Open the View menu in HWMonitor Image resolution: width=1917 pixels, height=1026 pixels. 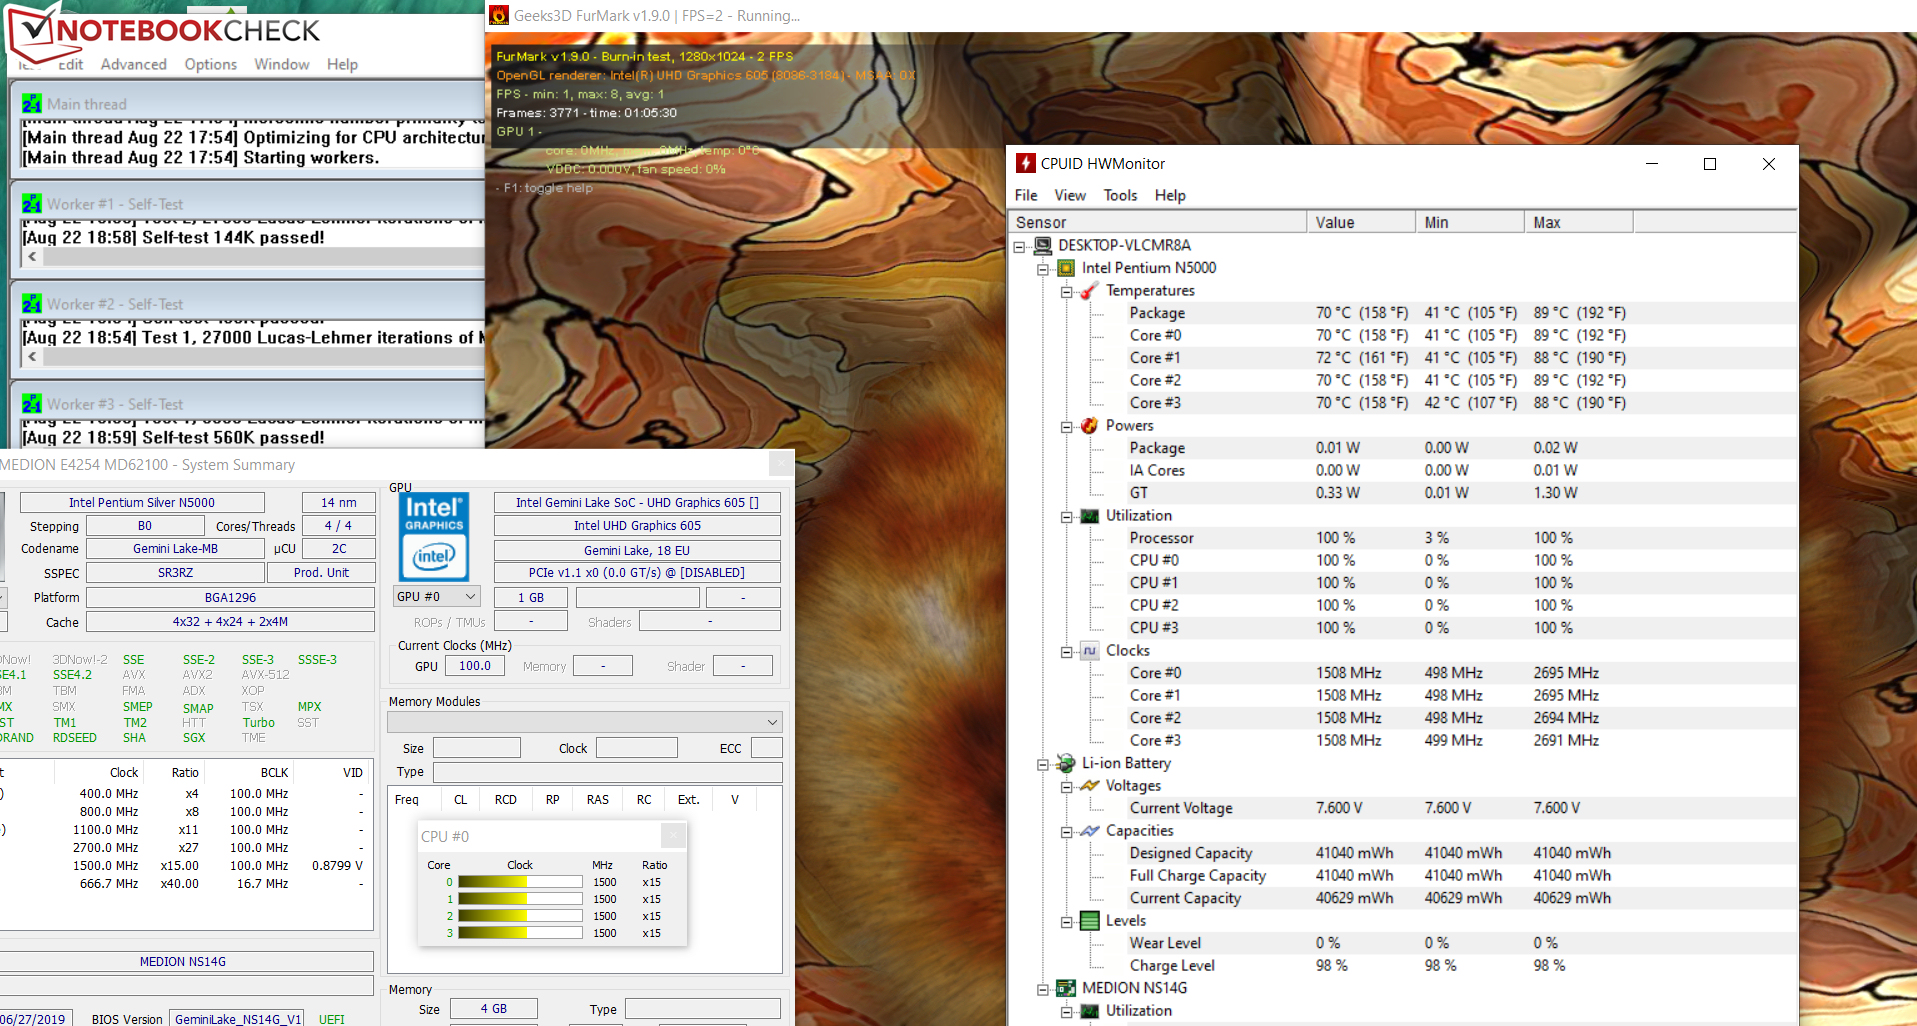[1070, 195]
